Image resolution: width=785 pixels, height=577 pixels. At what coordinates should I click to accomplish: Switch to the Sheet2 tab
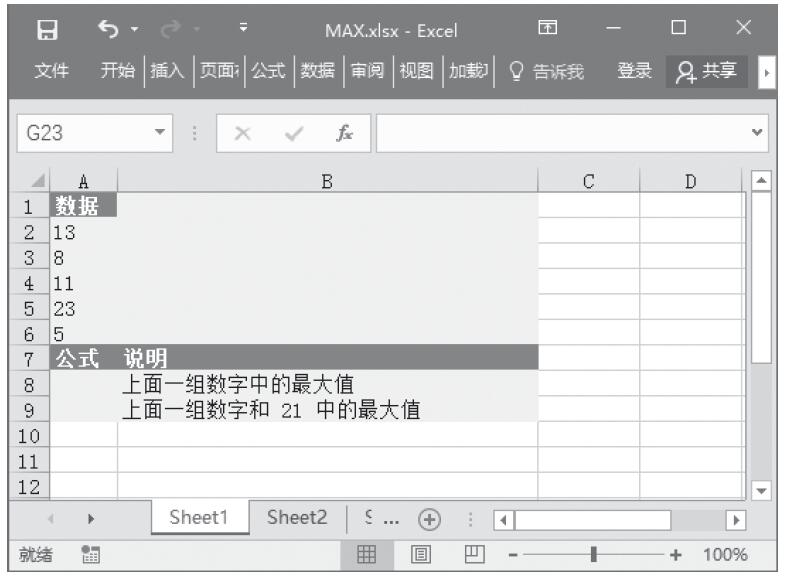(297, 518)
